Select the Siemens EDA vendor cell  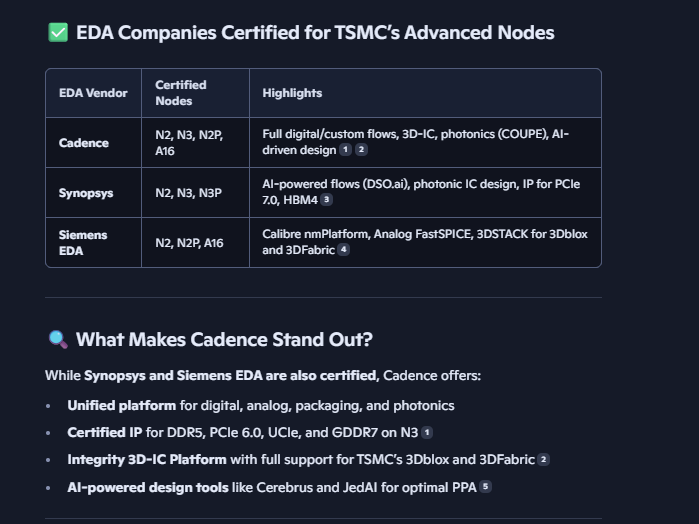83,242
